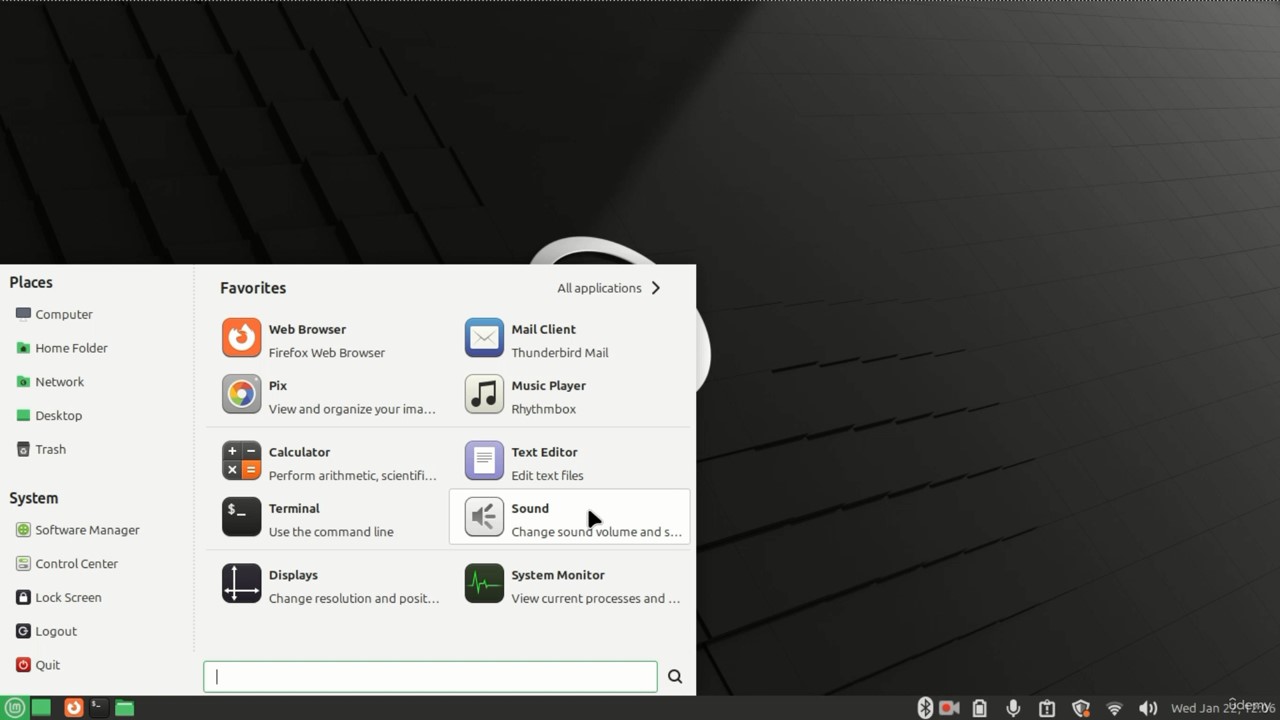Click the clipboard tray icon
Viewport: 1280px width, 720px height.
(1047, 708)
